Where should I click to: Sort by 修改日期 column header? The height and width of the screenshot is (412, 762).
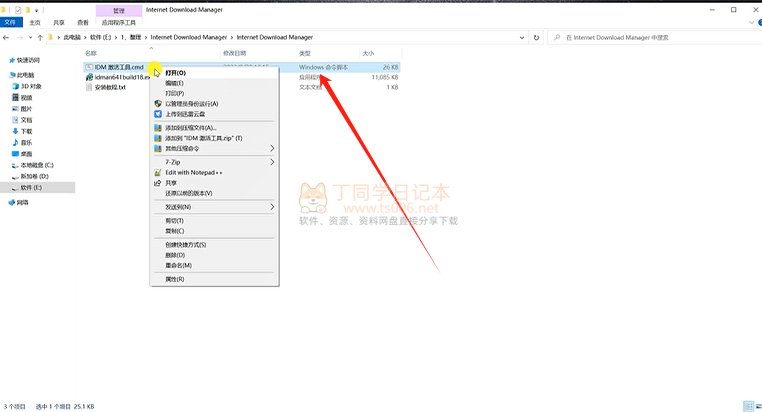click(235, 53)
